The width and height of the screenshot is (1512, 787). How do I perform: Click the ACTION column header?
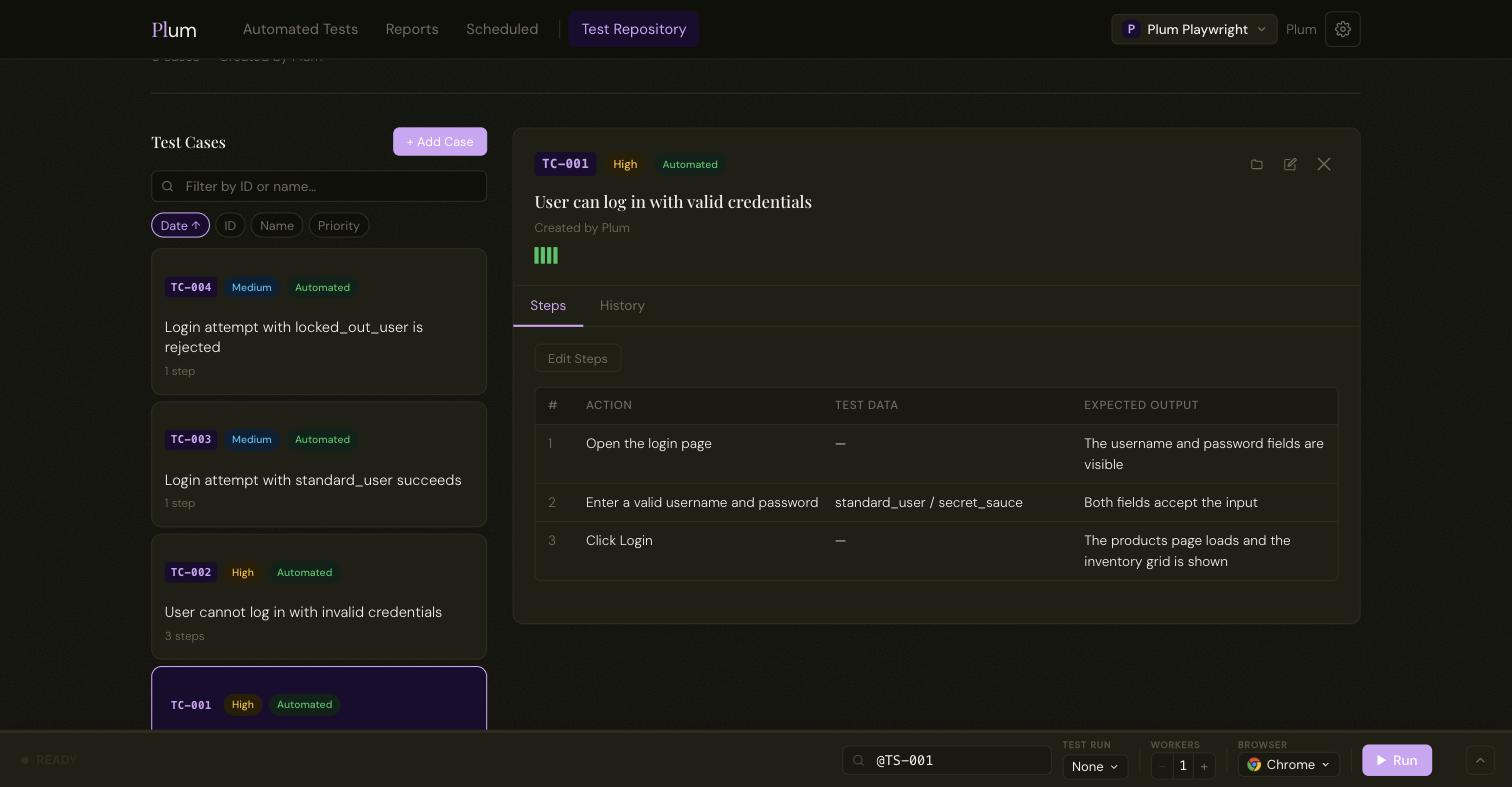(609, 405)
